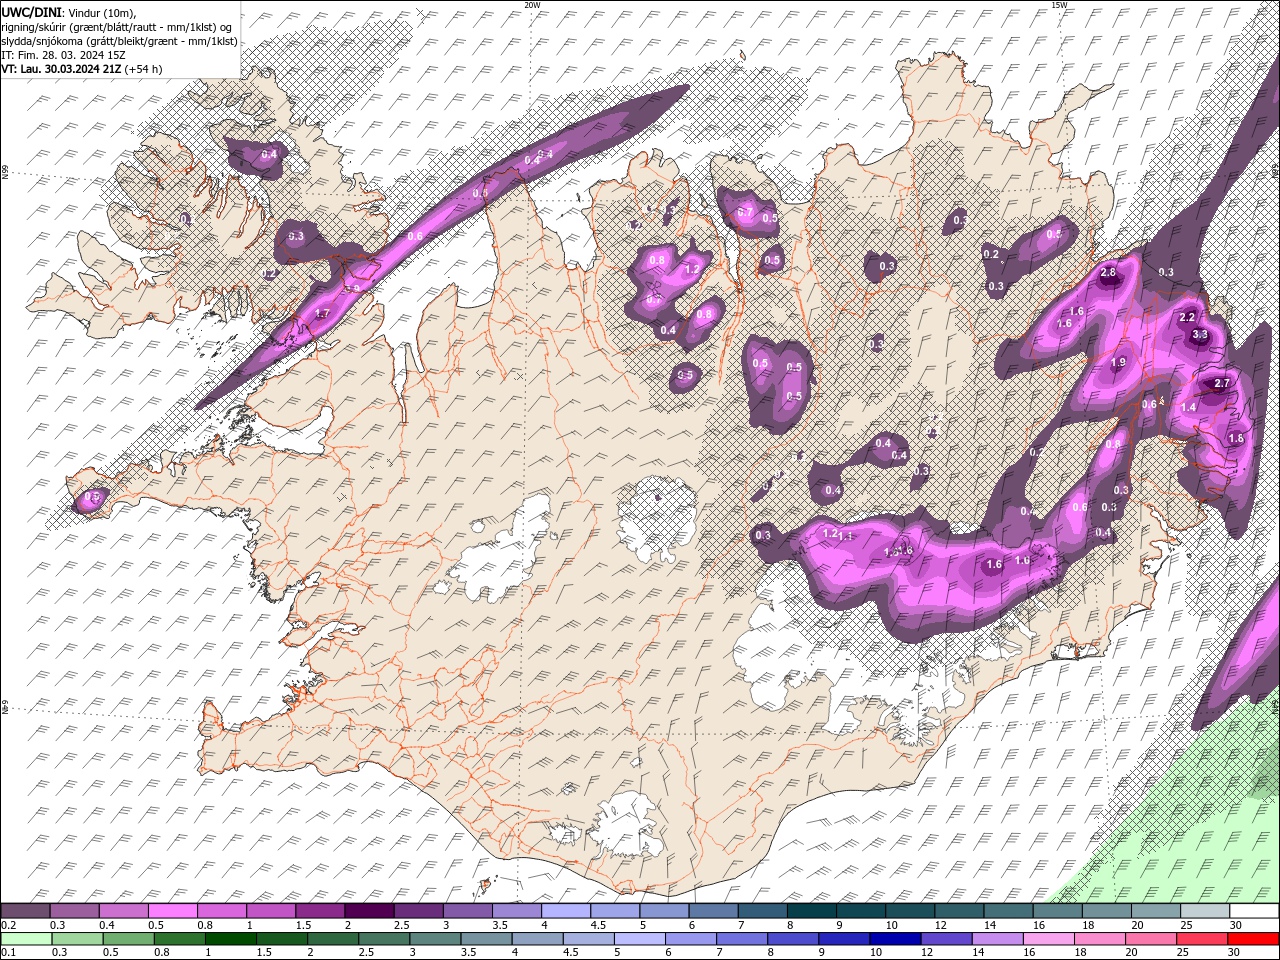Pick the deep blue swatch starting at 10 in bottom scale
This screenshot has height=960, width=1280.
tap(895, 939)
